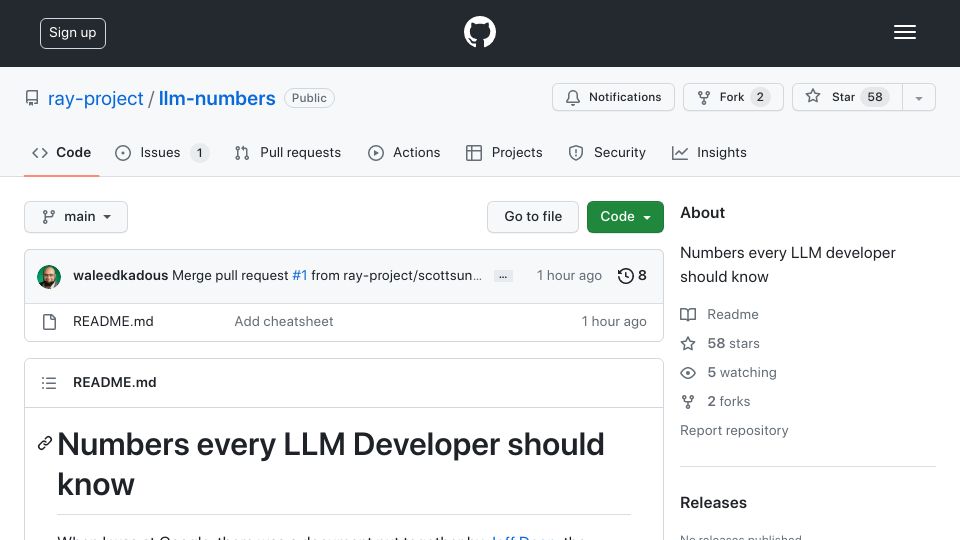Image resolution: width=960 pixels, height=540 pixels.
Task: Click the Sign up button
Action: coord(73,33)
